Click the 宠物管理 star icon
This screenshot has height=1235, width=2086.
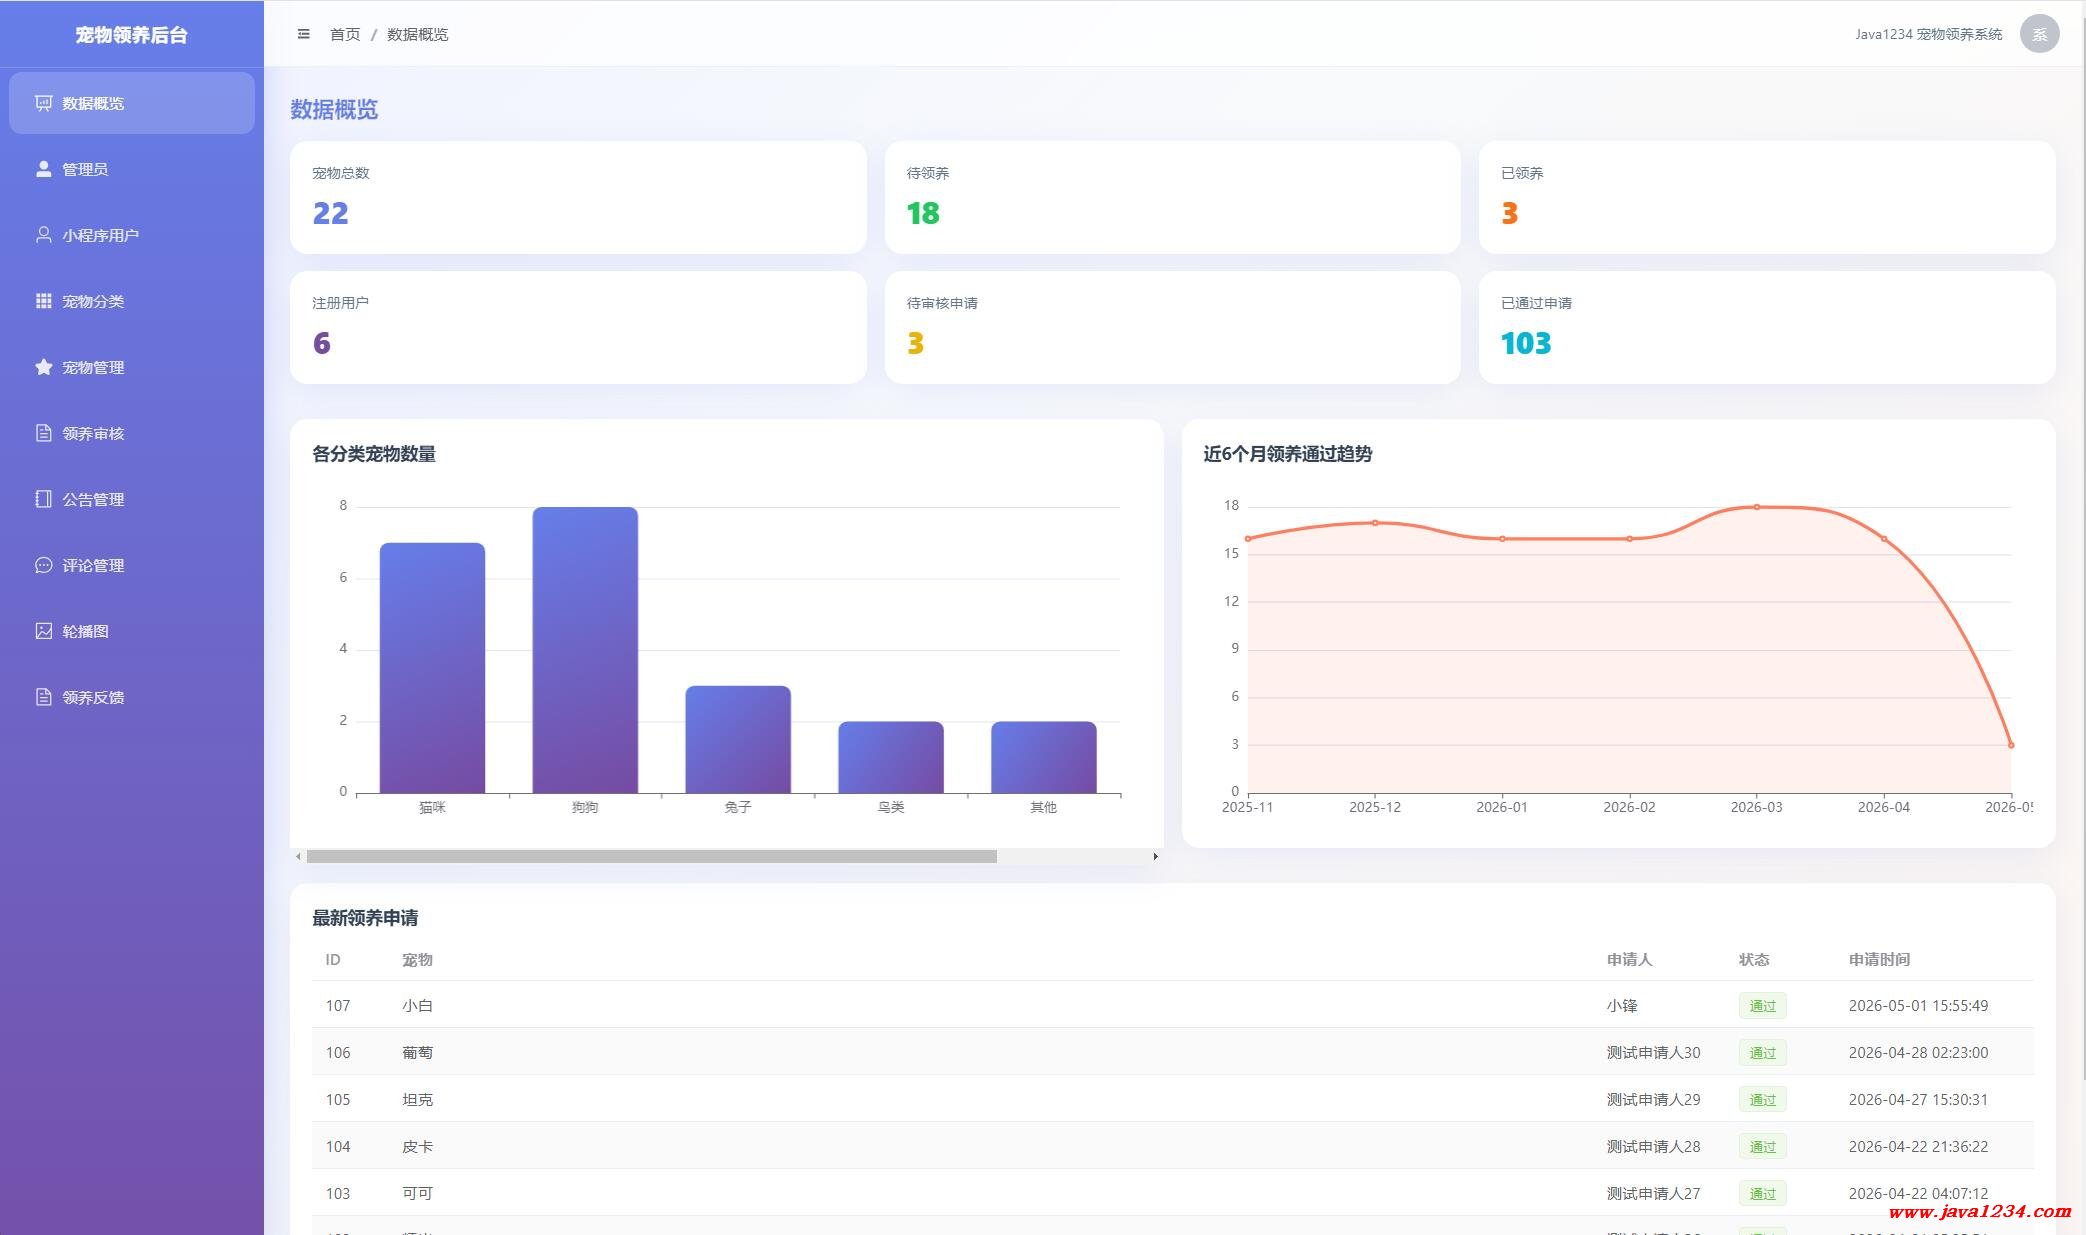tap(43, 367)
